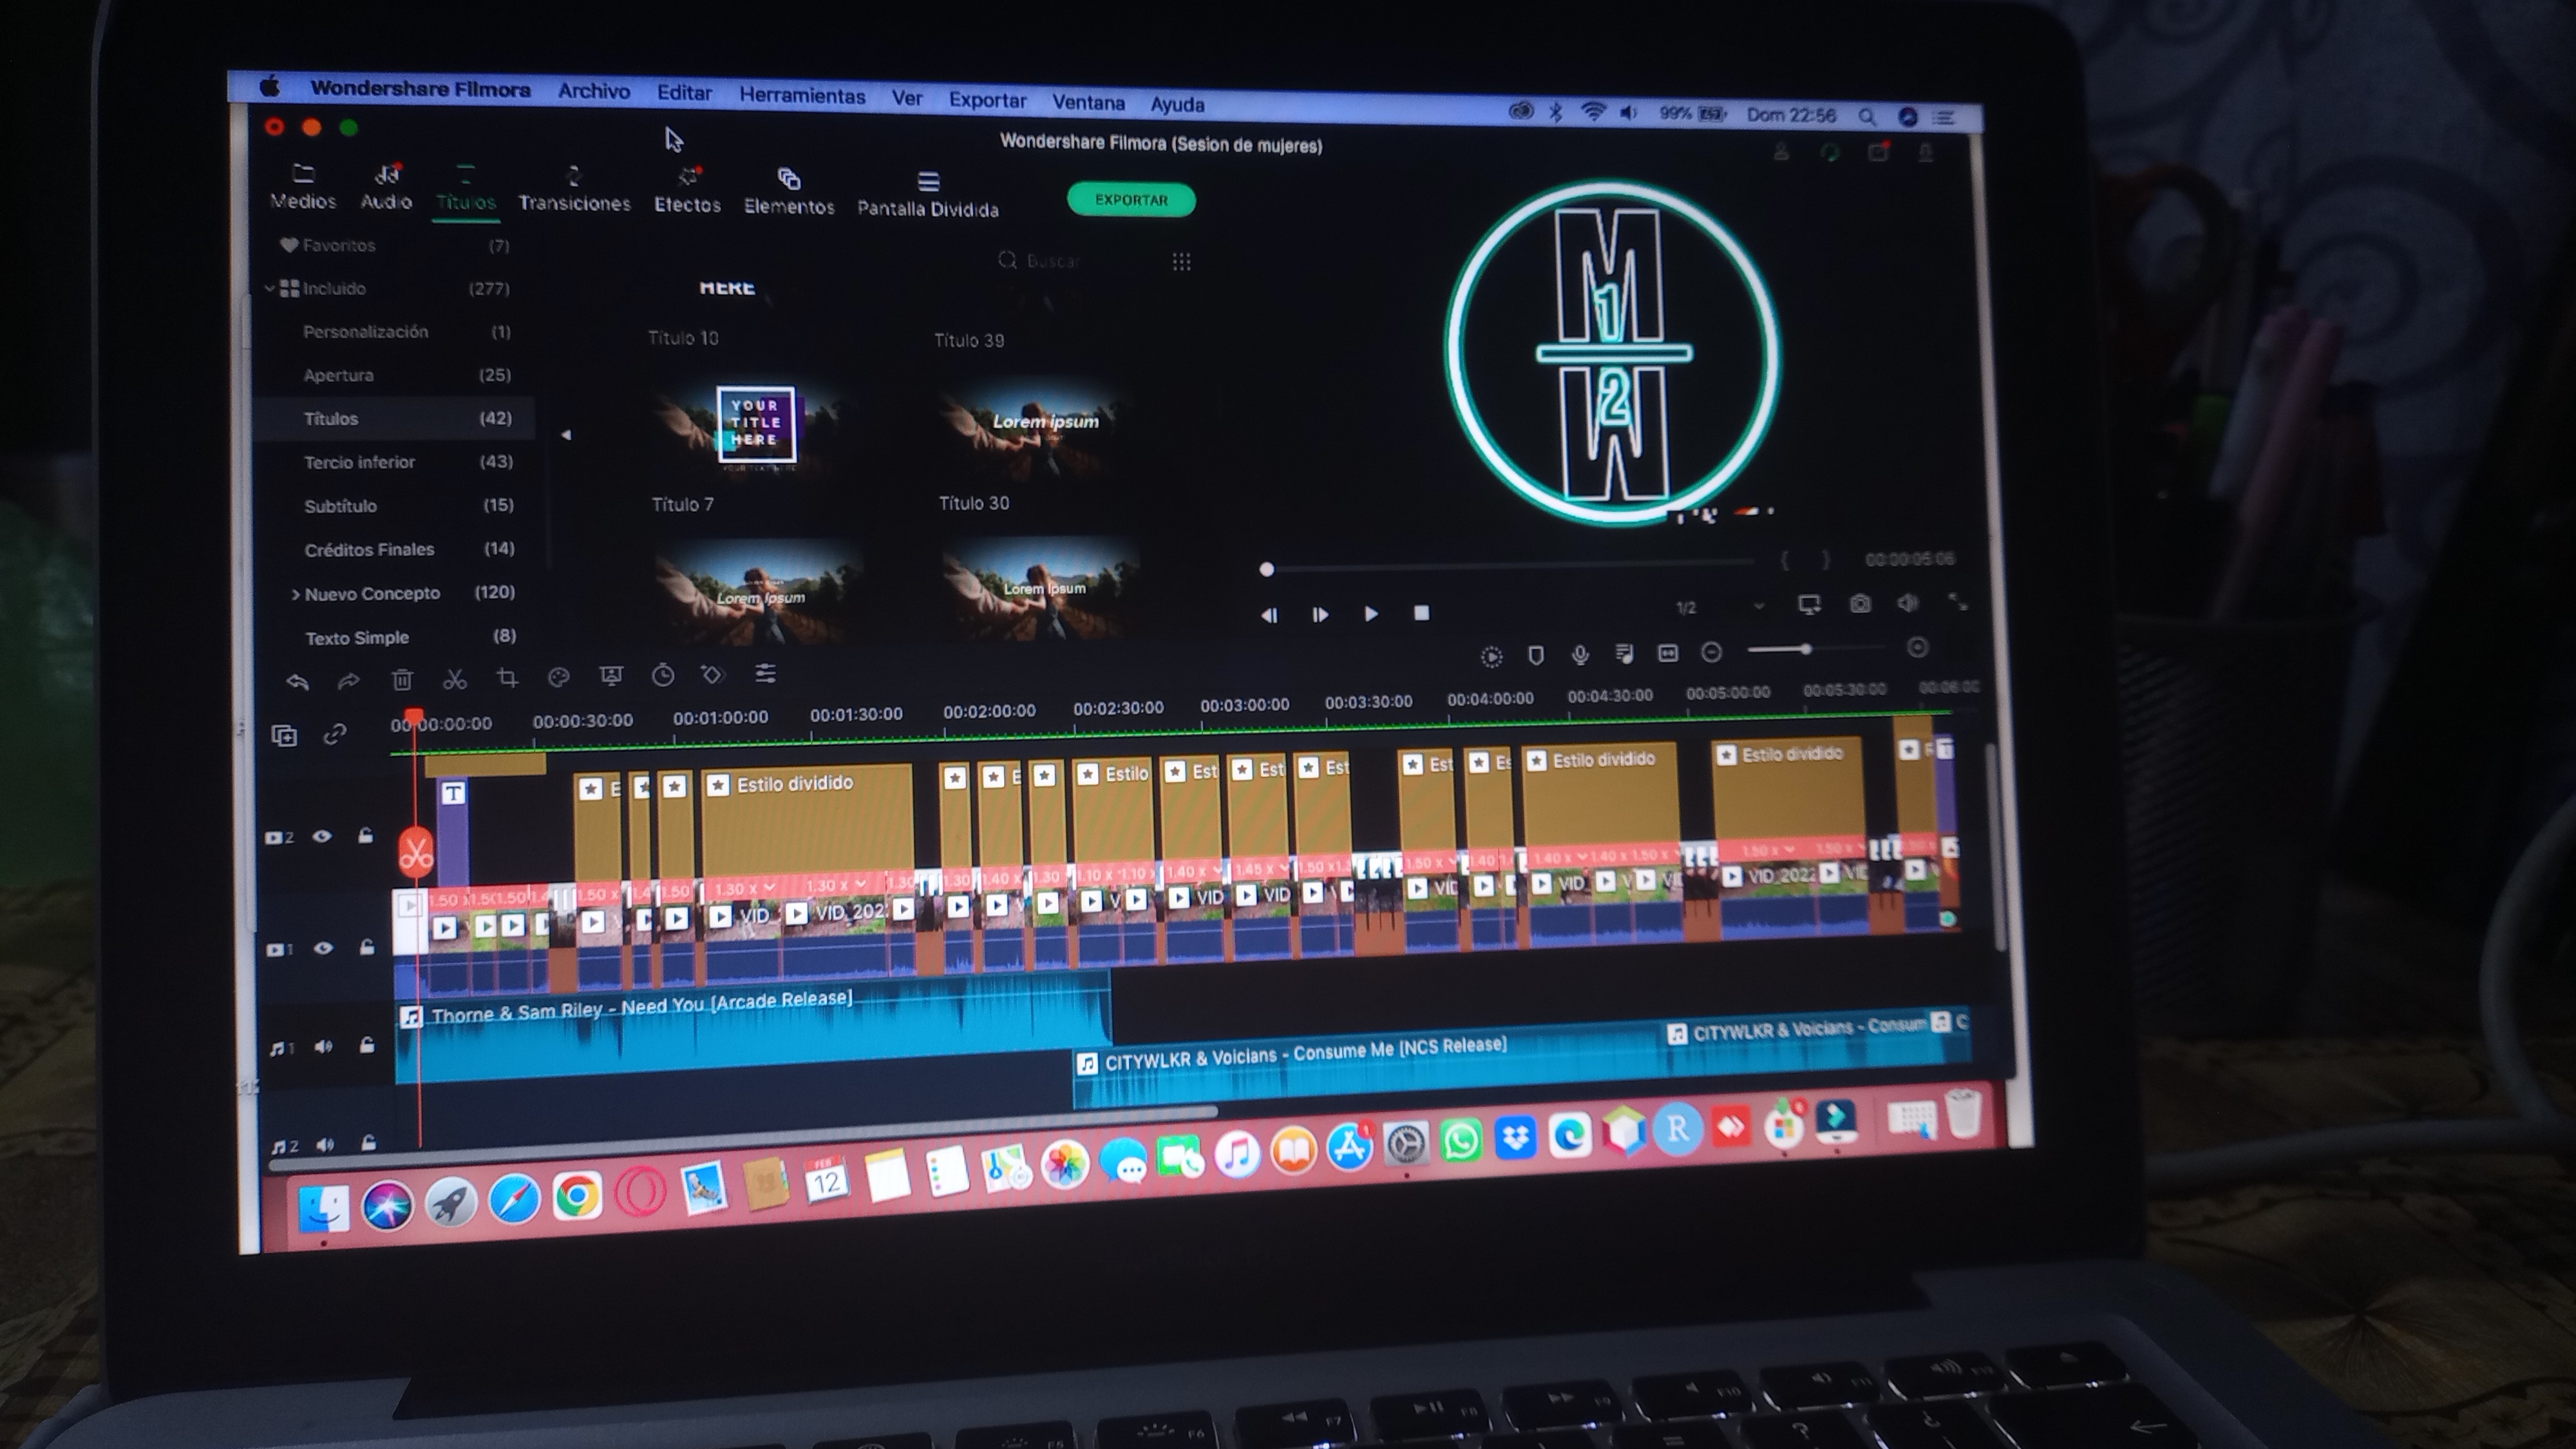Collapse the sidebar with the left arrow

pos(566,435)
